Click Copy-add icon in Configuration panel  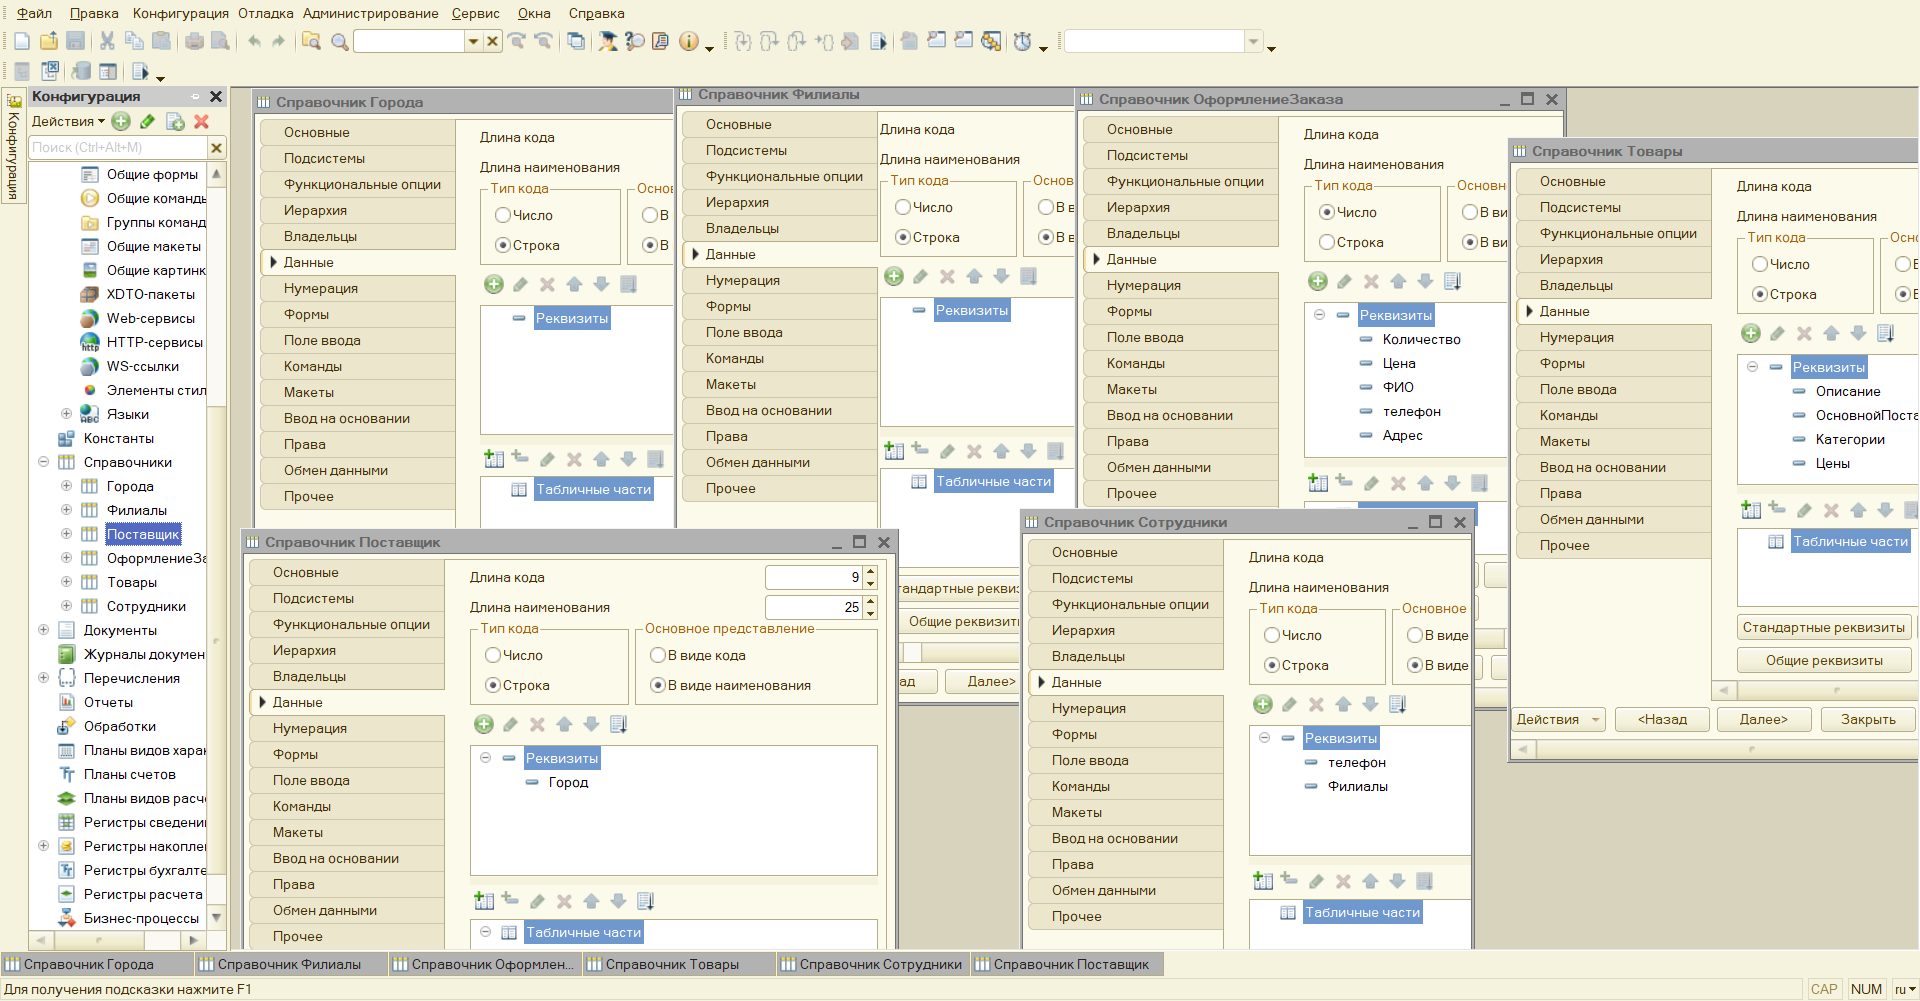pos(175,121)
